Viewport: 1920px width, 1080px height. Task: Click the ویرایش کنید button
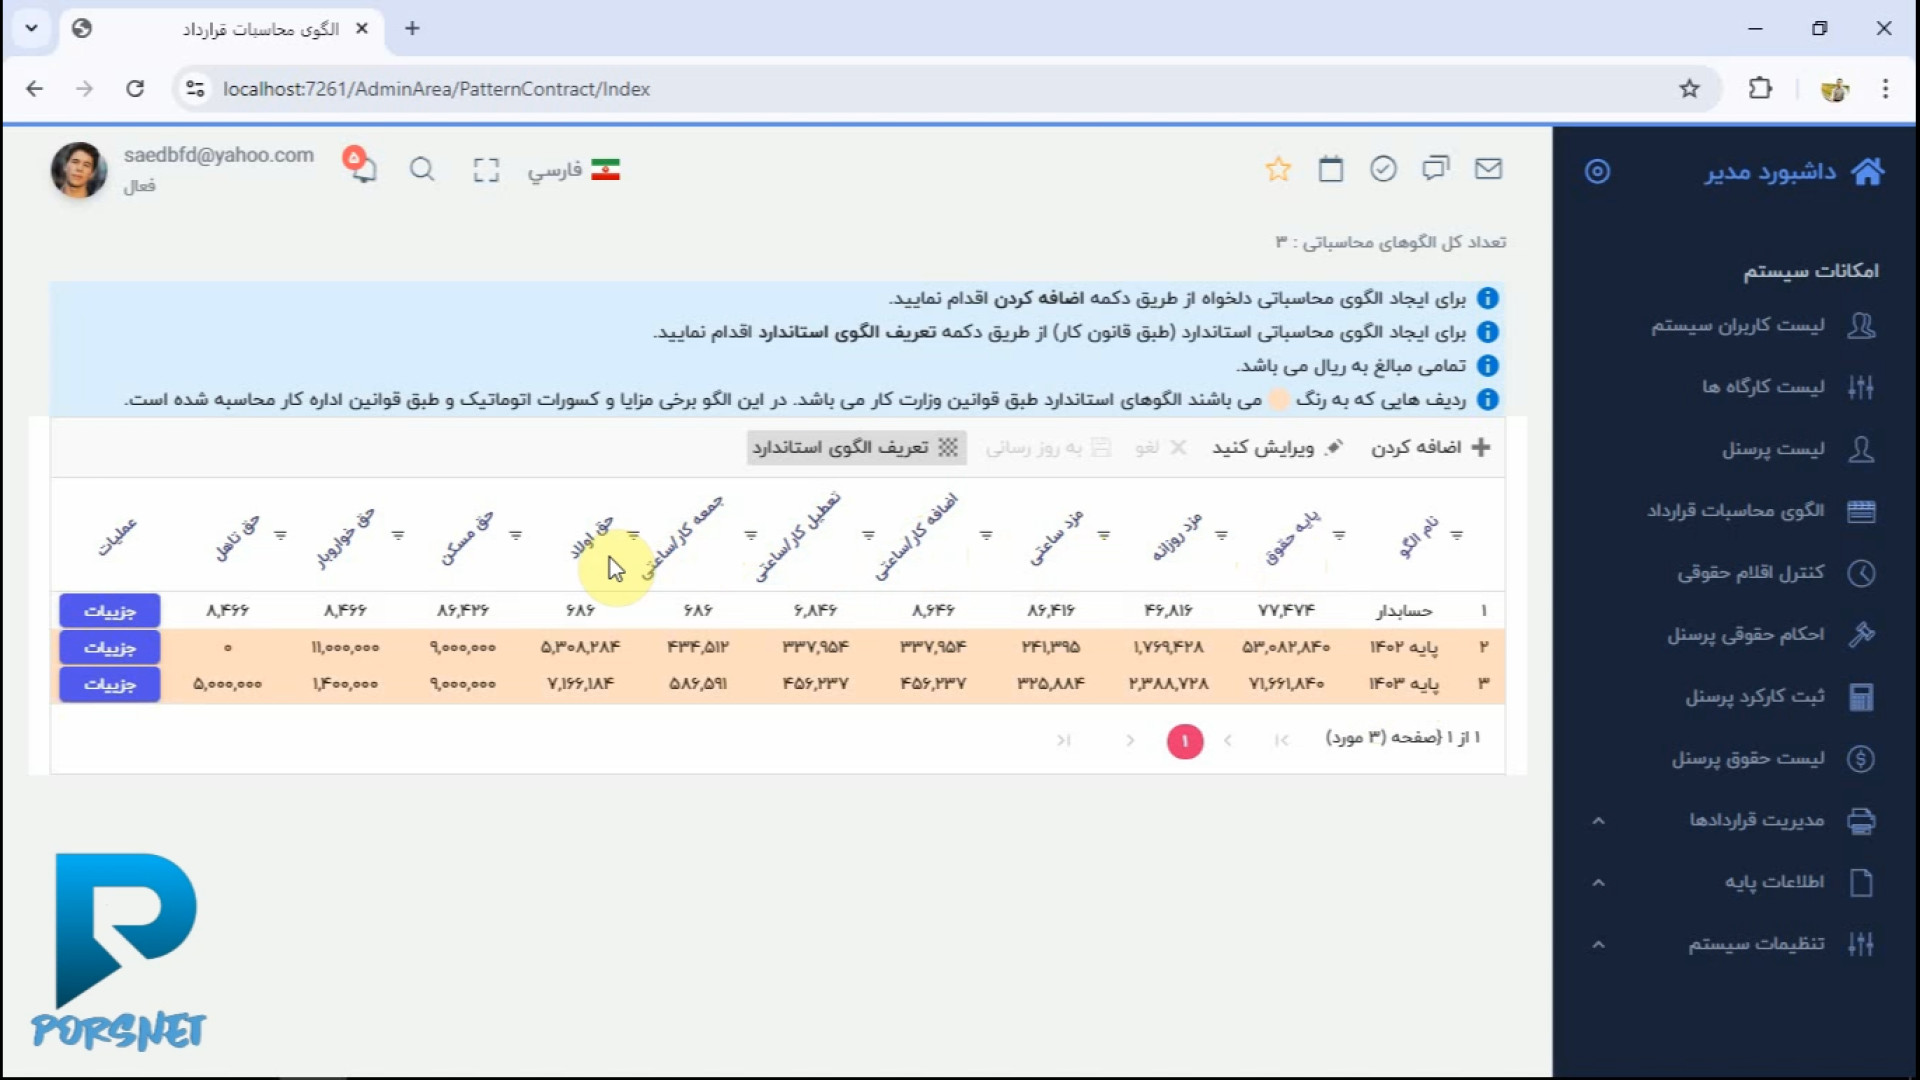[1277, 447]
